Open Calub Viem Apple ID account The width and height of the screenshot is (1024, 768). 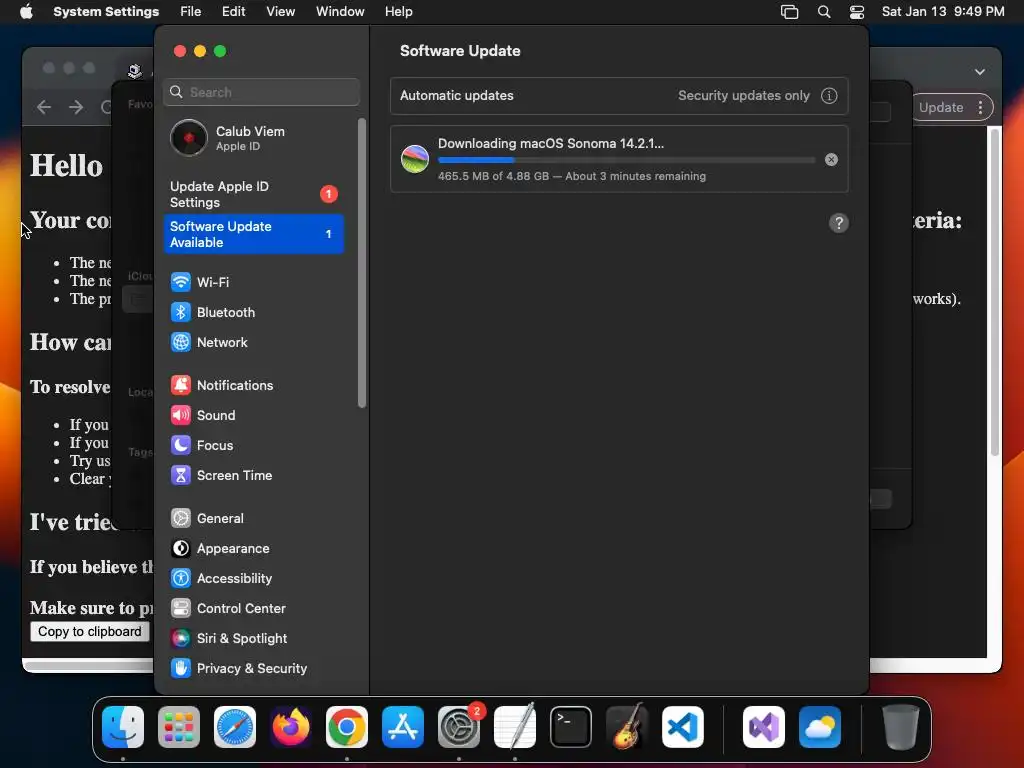point(253,138)
